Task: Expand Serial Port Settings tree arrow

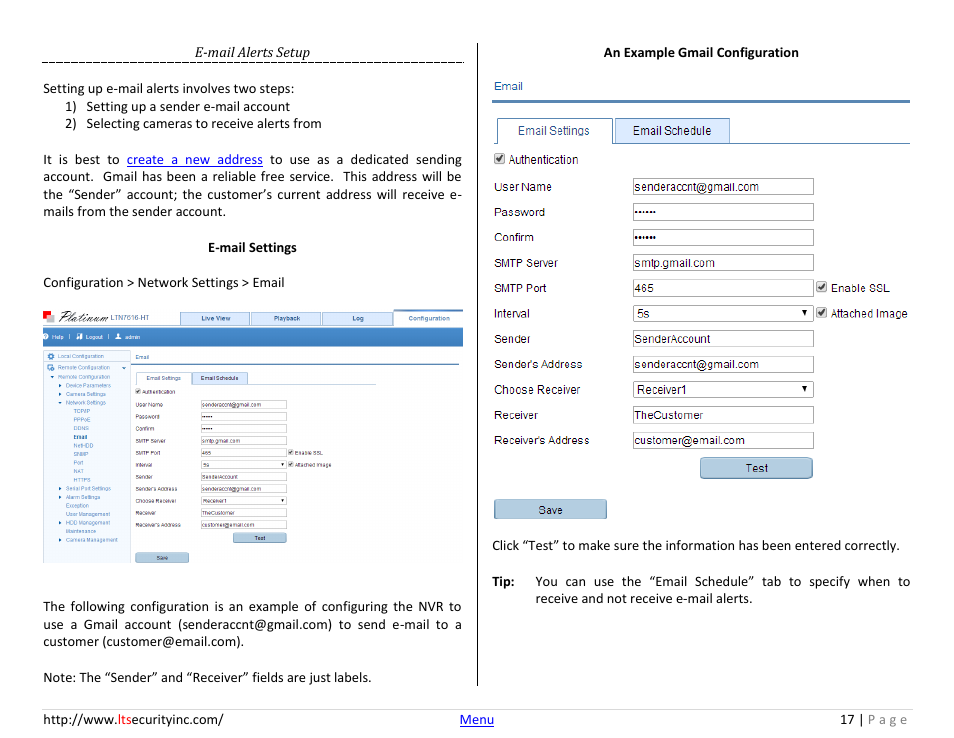Action: [60, 489]
